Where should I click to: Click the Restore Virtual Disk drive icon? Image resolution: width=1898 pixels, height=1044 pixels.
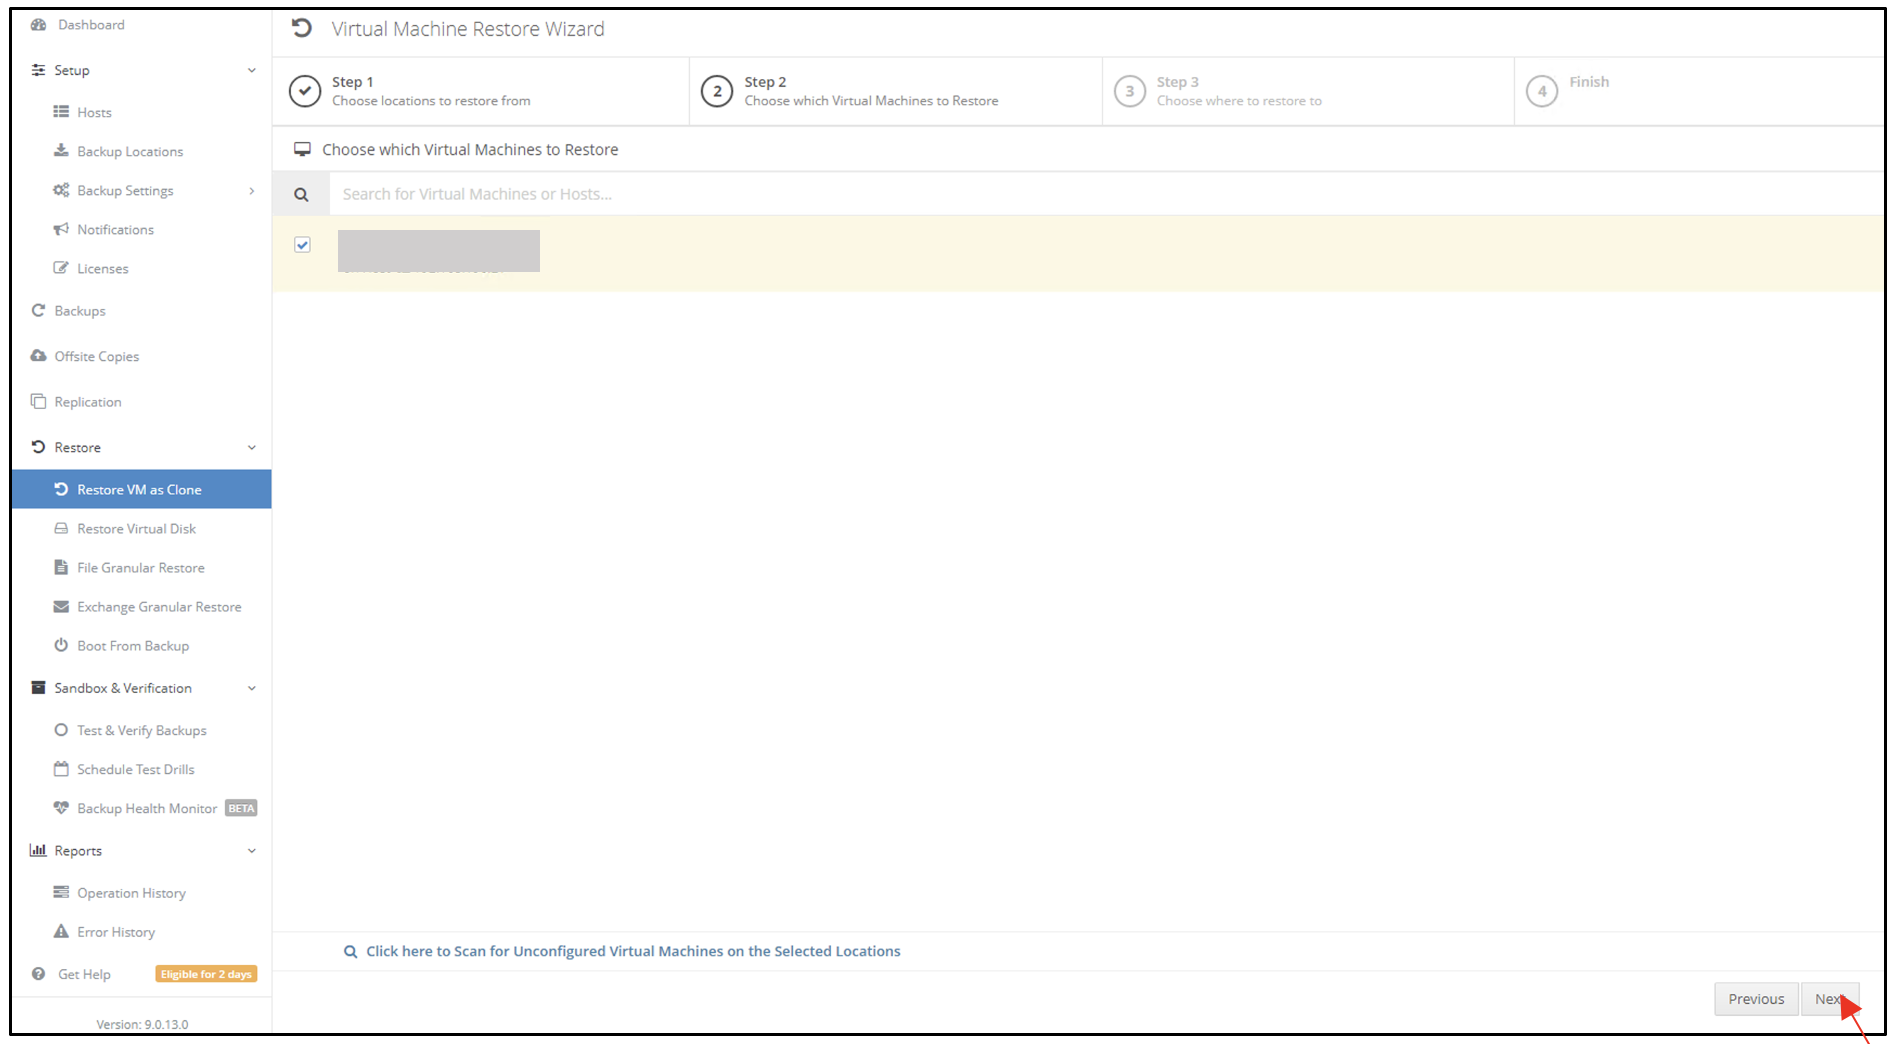(61, 528)
